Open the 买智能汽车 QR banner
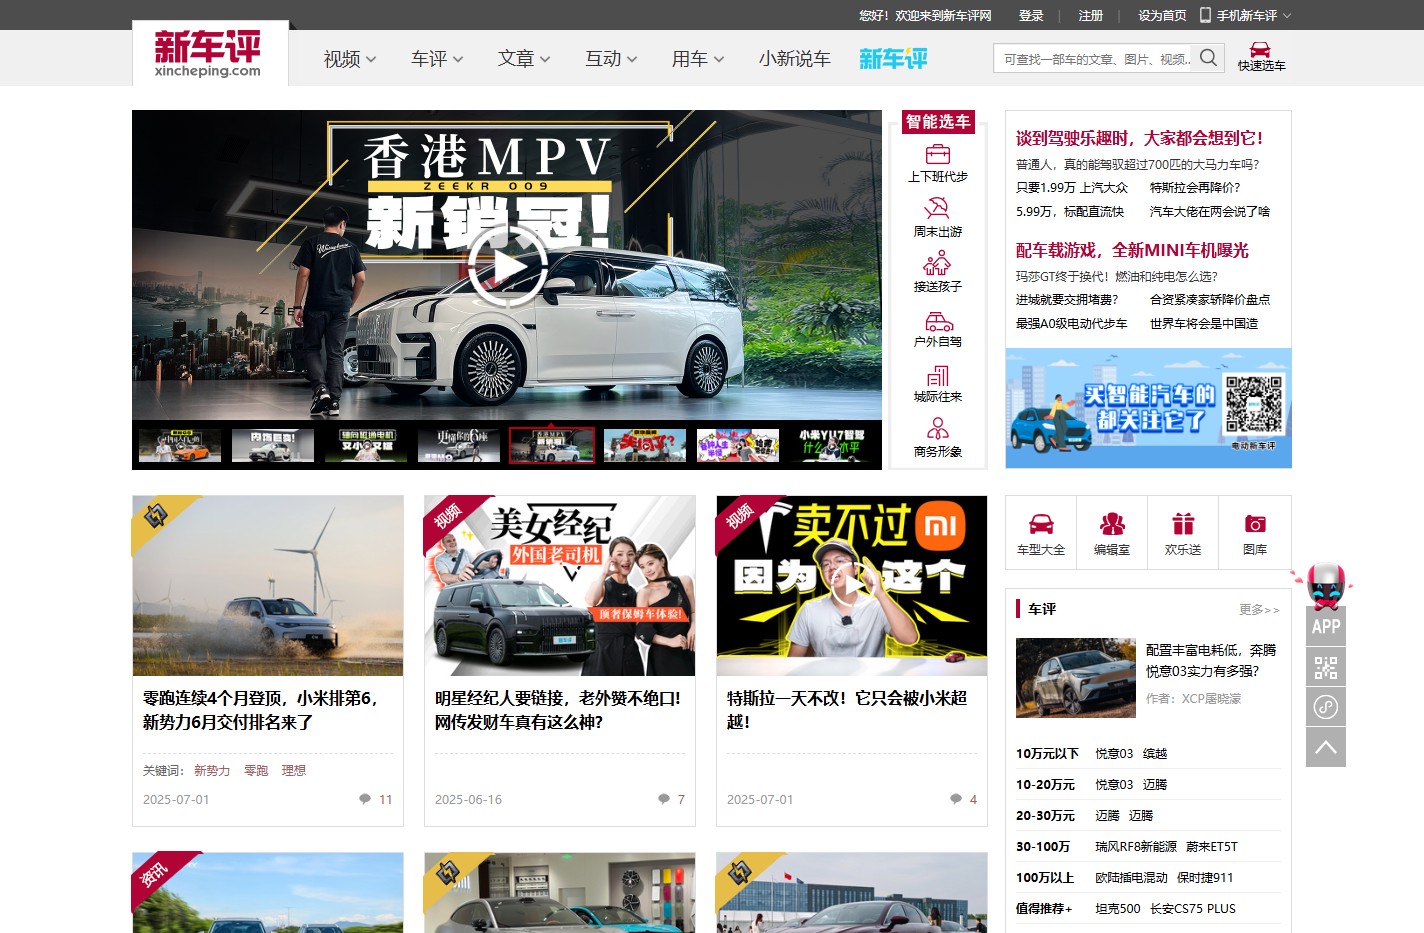Screen dimensions: 1424x933 (x=1148, y=408)
